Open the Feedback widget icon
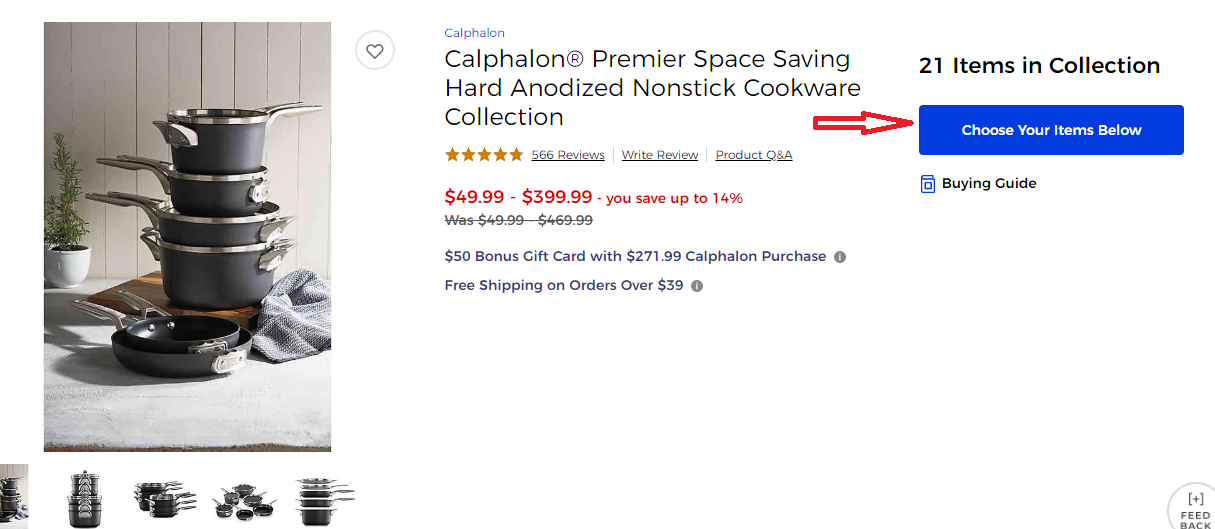The width and height of the screenshot is (1215, 529). [x=1195, y=508]
